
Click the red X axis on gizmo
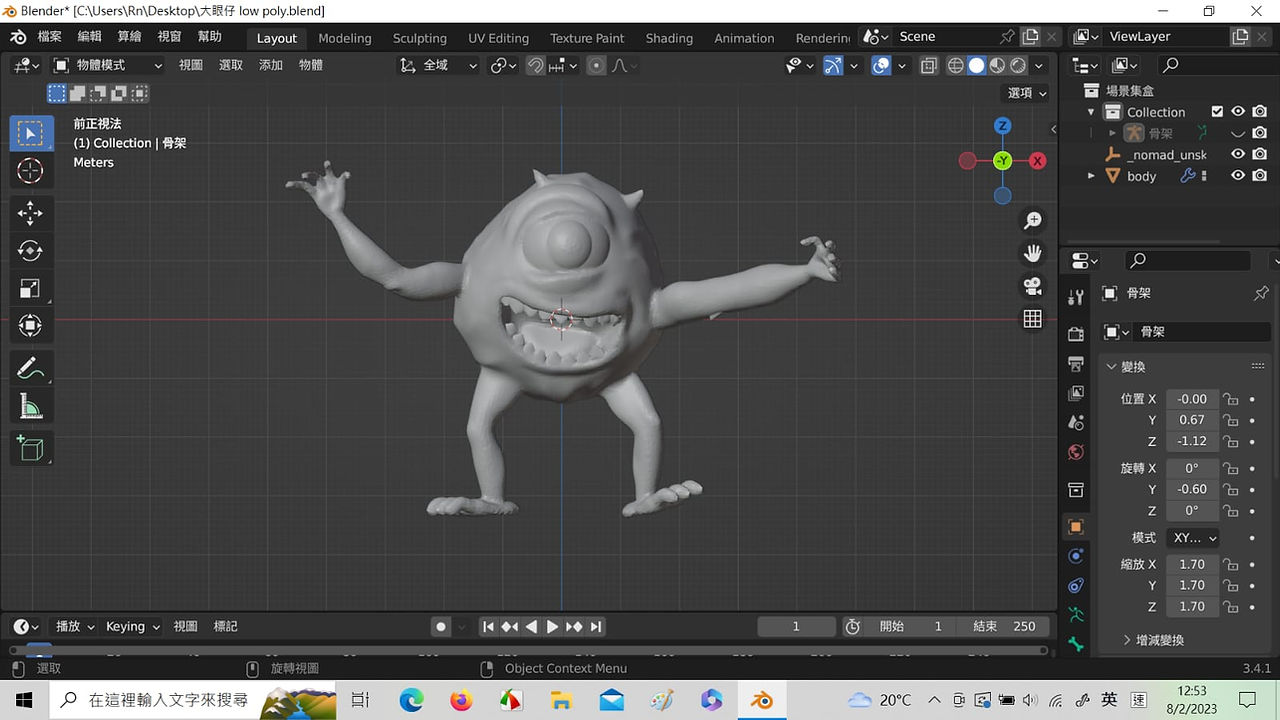(1038, 160)
